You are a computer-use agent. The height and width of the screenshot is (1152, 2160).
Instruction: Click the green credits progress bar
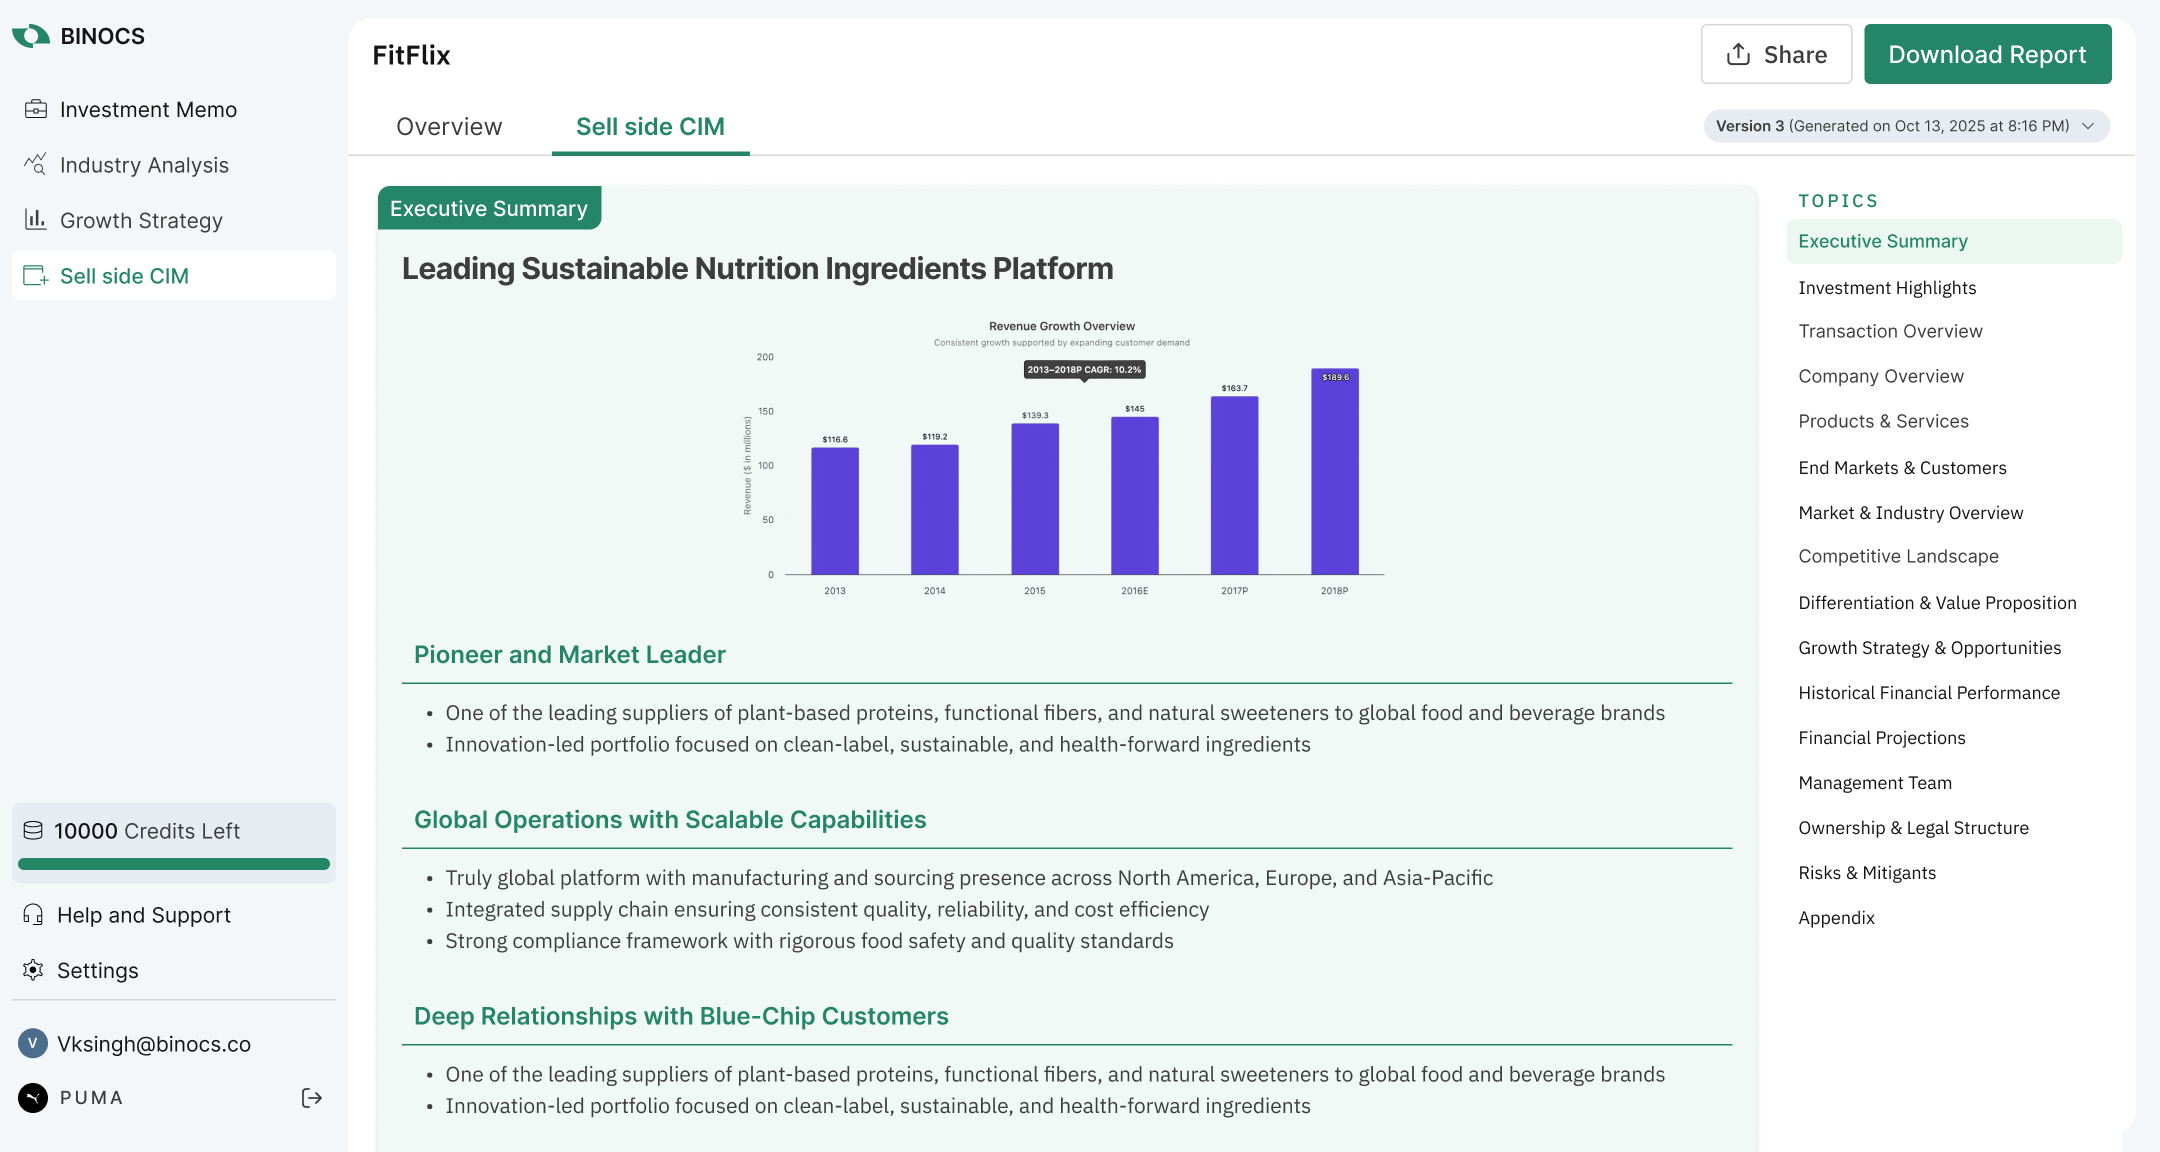tap(174, 864)
